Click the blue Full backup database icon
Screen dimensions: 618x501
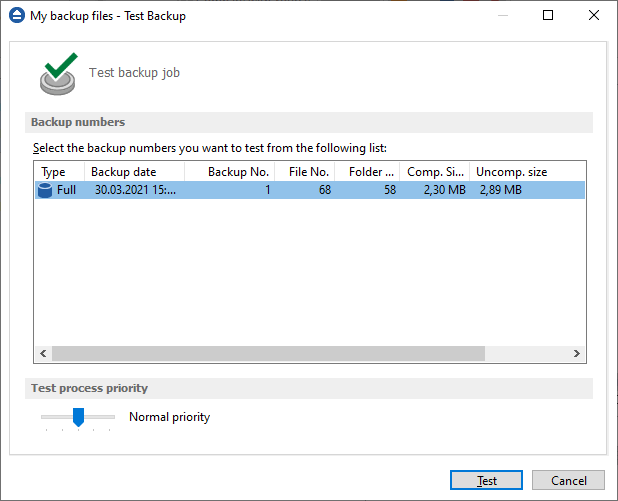pyautogui.click(x=45, y=190)
